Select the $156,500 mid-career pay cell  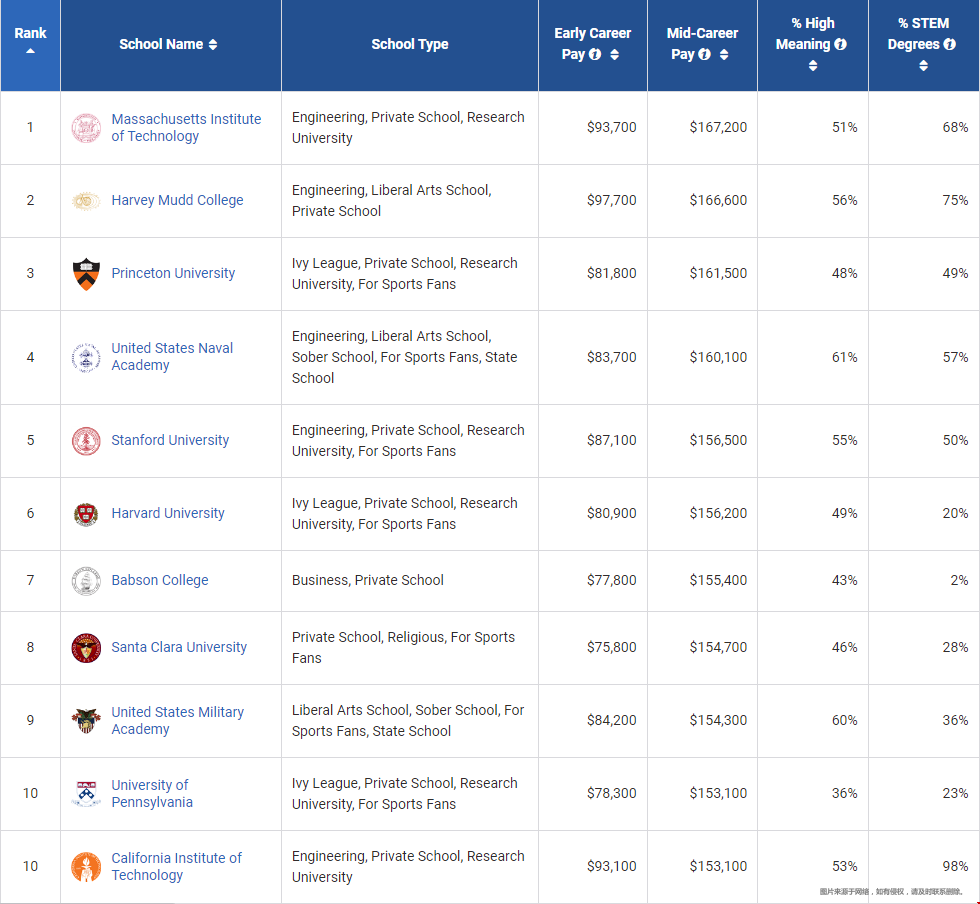coord(702,441)
